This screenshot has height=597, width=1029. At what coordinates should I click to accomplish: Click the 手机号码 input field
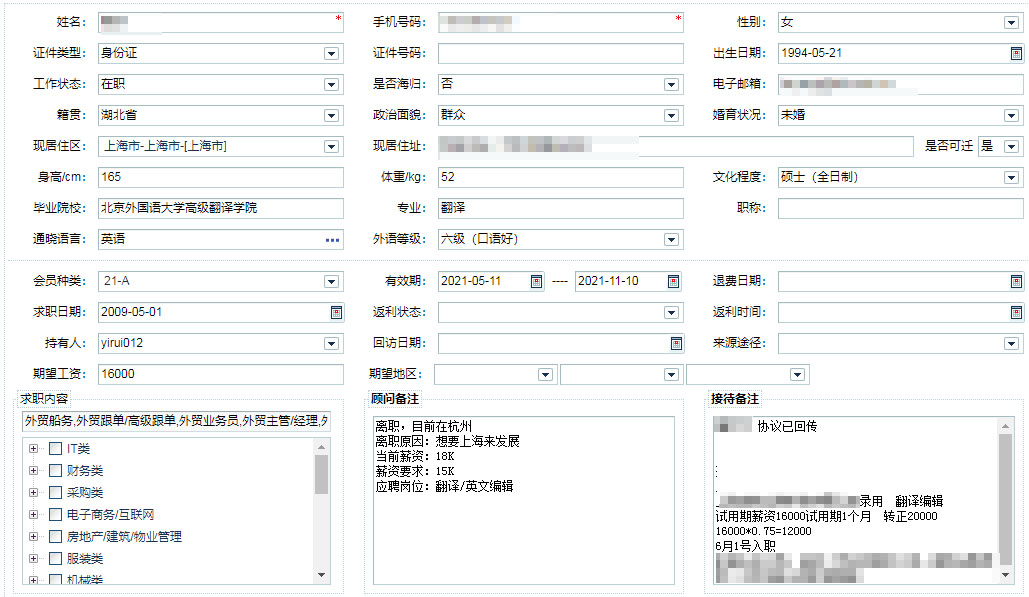(560, 23)
